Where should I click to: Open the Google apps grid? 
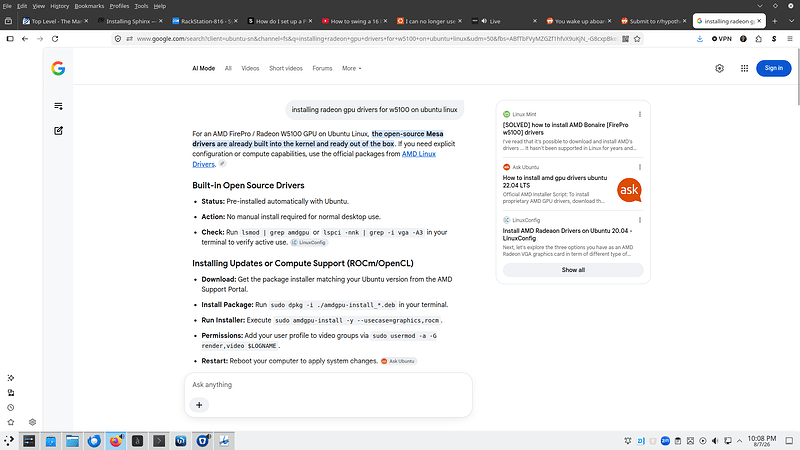click(744, 68)
